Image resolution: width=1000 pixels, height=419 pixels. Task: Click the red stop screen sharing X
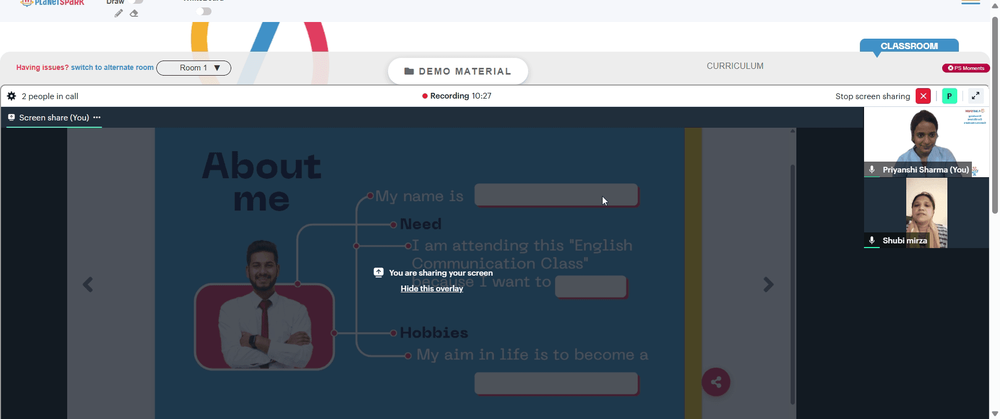point(923,96)
